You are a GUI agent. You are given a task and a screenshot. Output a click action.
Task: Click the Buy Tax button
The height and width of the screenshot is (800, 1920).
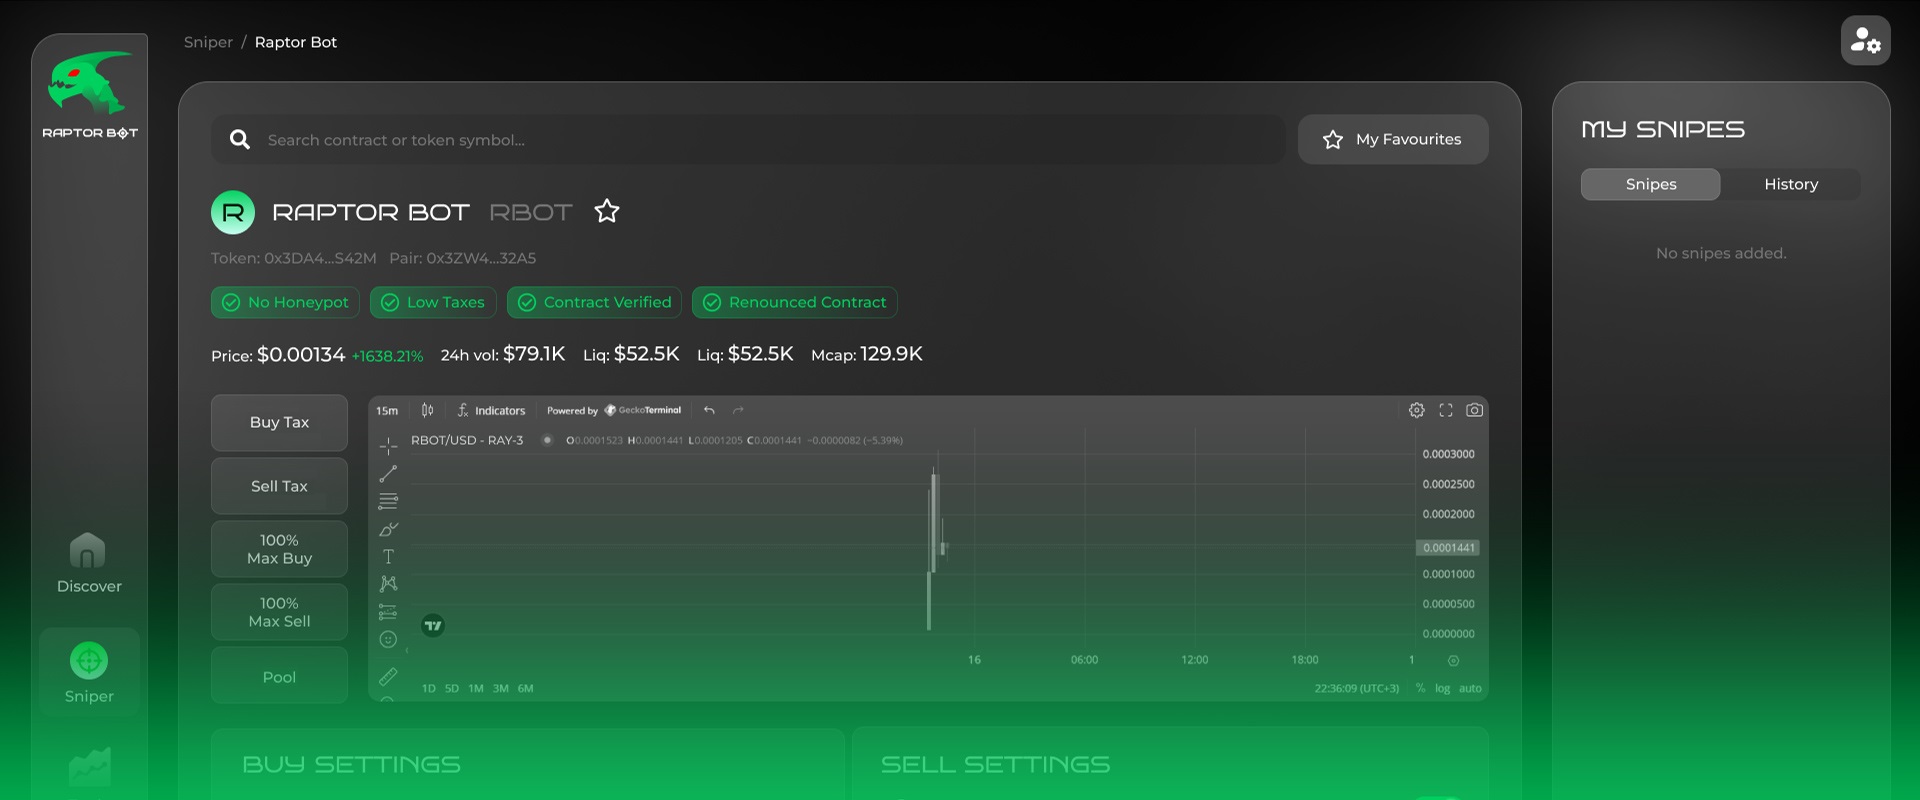(279, 422)
